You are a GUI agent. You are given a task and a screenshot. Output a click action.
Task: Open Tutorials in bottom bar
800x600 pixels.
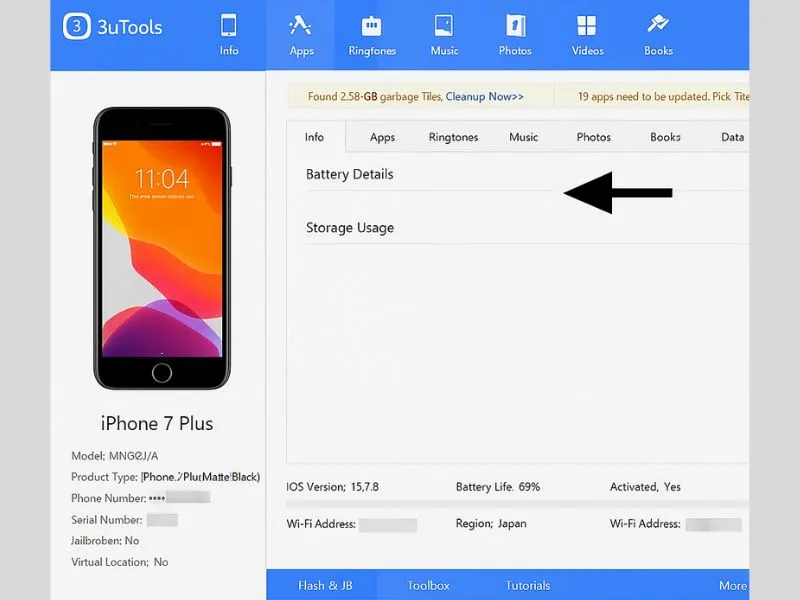pyautogui.click(x=528, y=585)
